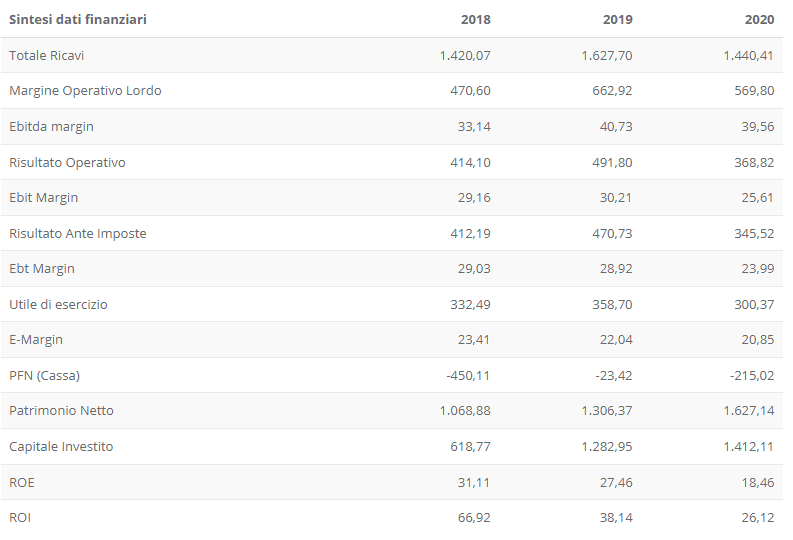This screenshot has width=793, height=540.
Task: Select the 2018 Patrimonio Netto value 1.068,88
Action: (465, 411)
